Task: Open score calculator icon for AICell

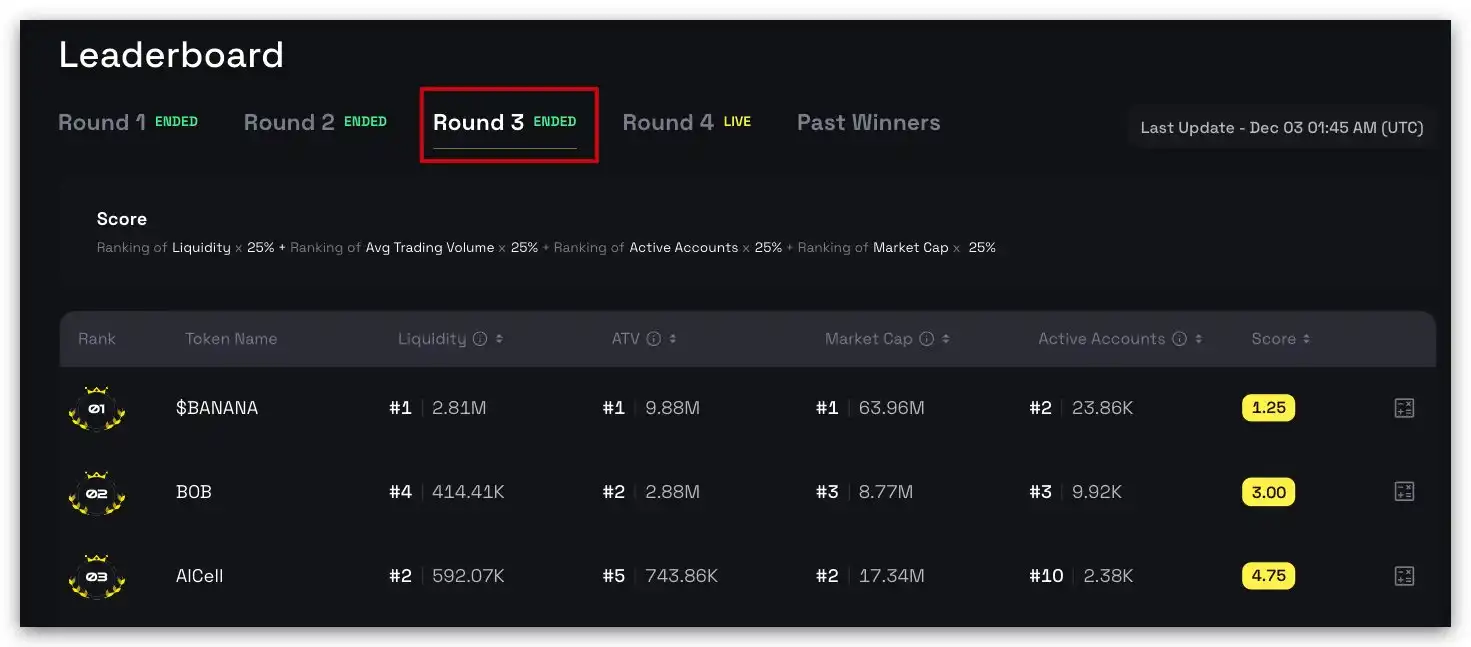Action: (x=1404, y=576)
